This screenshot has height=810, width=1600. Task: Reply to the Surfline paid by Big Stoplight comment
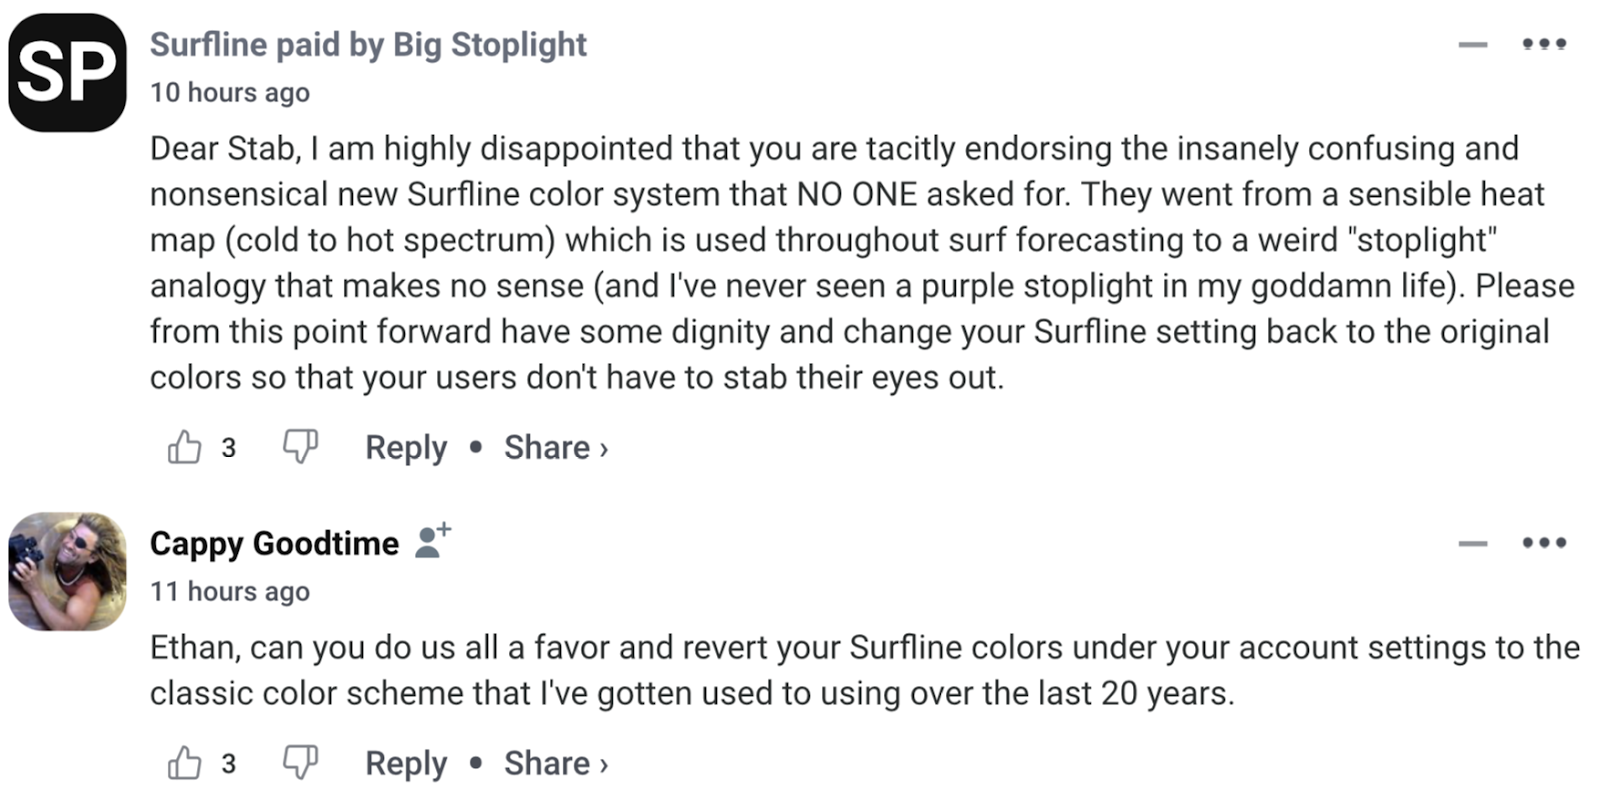[x=405, y=447]
